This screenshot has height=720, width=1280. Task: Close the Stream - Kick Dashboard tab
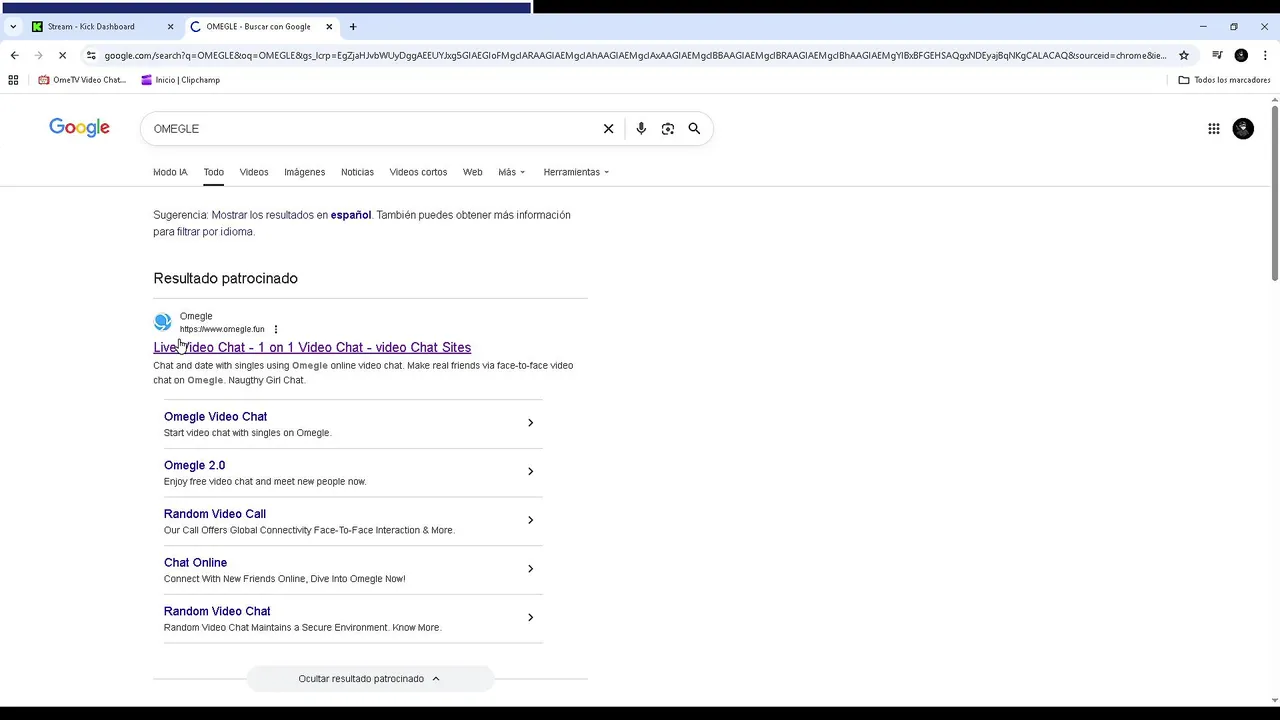(170, 27)
